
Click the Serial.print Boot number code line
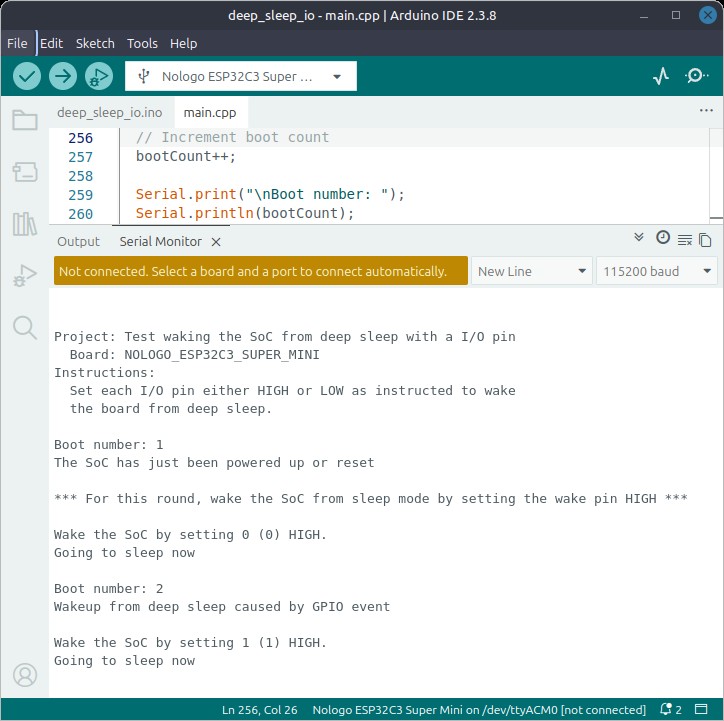(x=270, y=194)
